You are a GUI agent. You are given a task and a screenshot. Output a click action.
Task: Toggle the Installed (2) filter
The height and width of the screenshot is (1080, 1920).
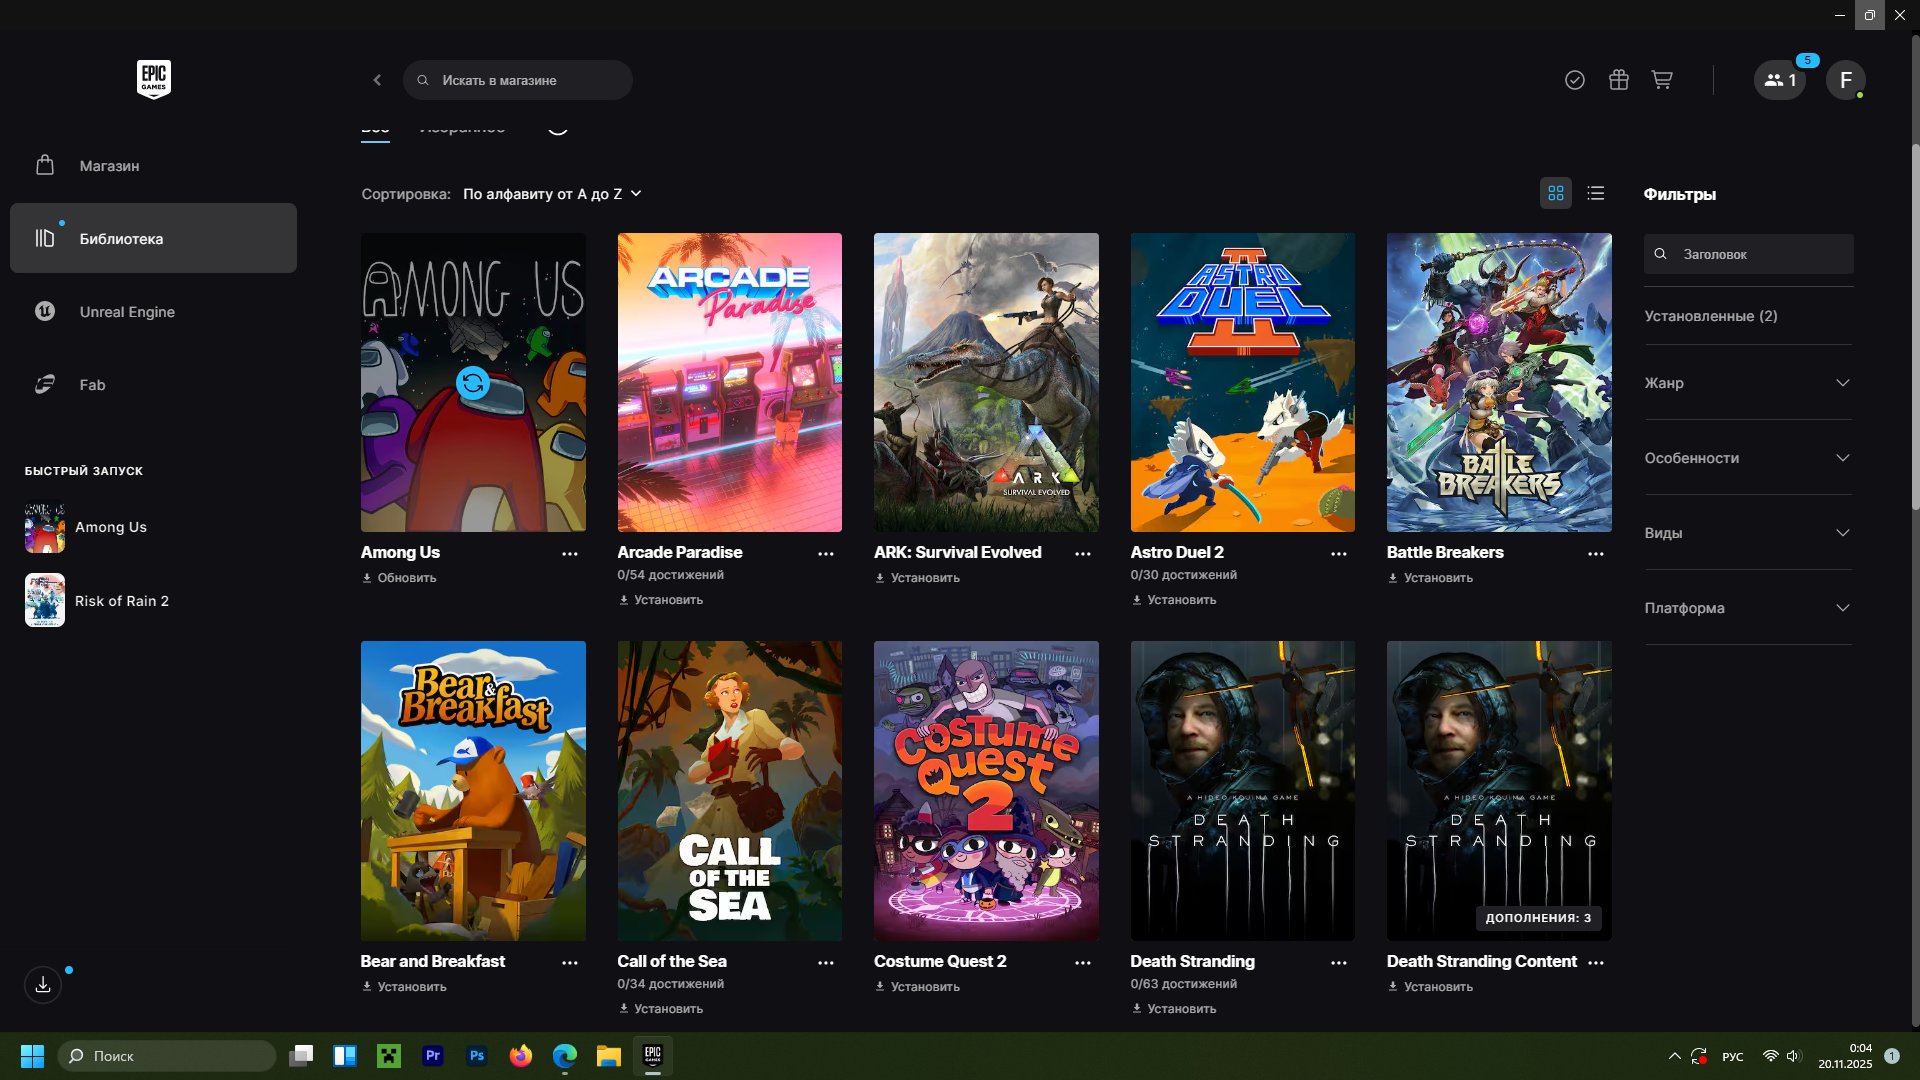(x=1710, y=316)
